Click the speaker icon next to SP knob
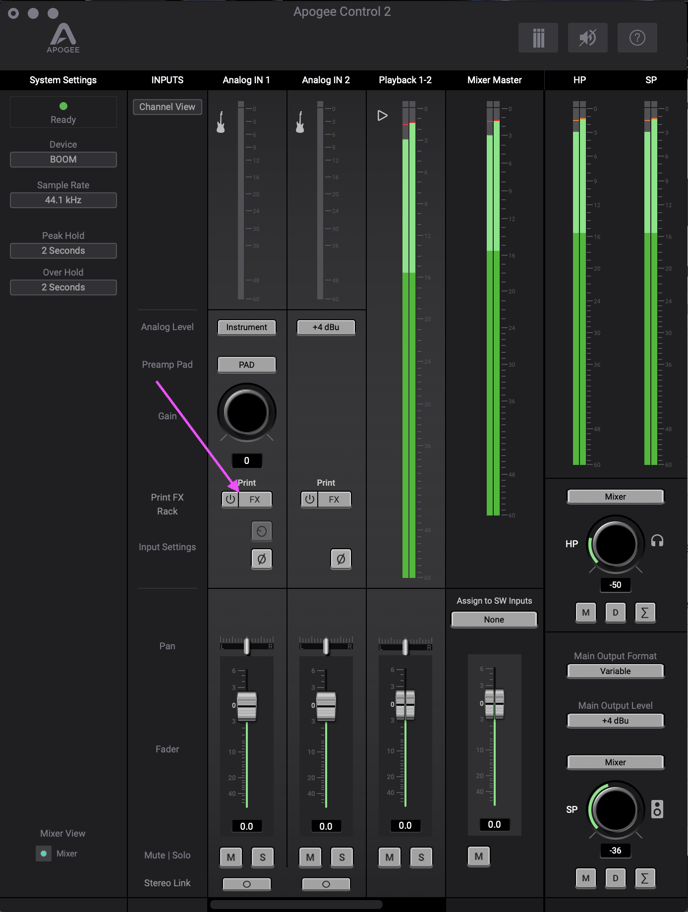This screenshot has height=912, width=688. click(657, 809)
